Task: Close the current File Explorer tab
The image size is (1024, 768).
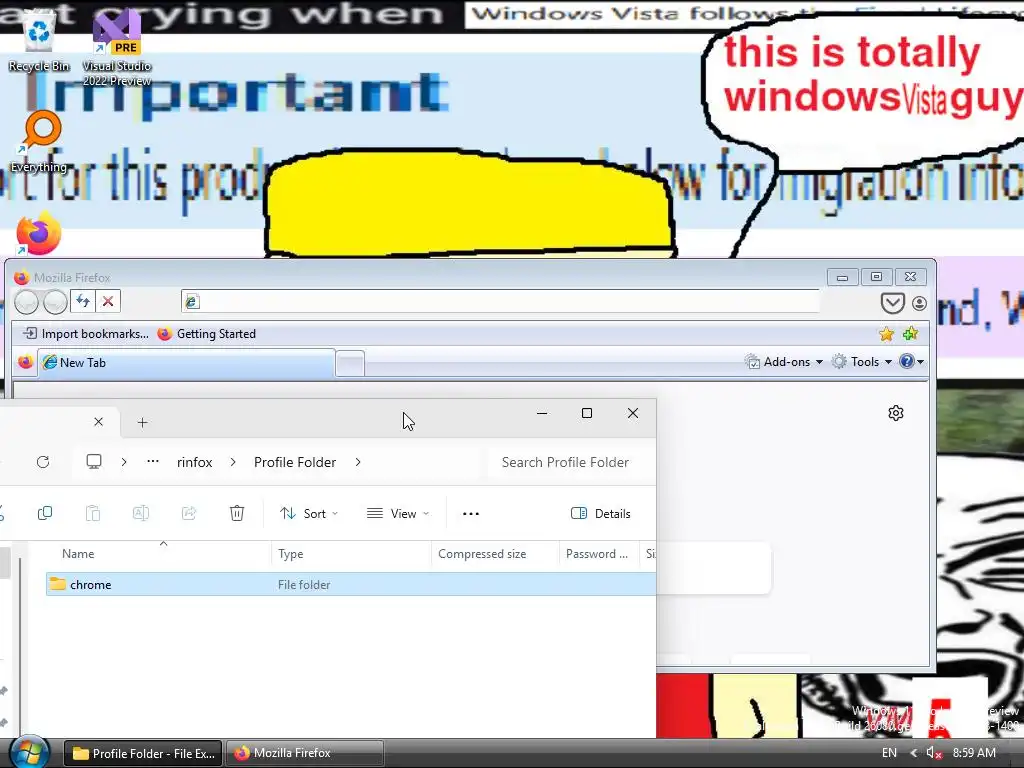Action: click(99, 422)
